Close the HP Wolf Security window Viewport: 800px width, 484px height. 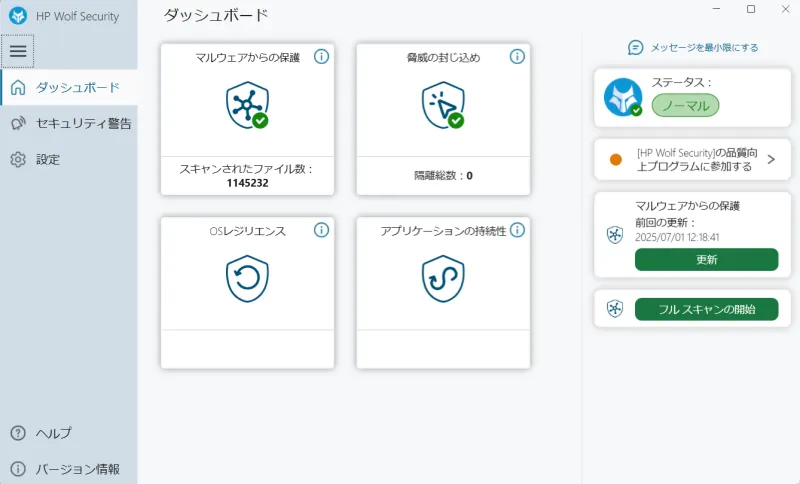click(786, 9)
